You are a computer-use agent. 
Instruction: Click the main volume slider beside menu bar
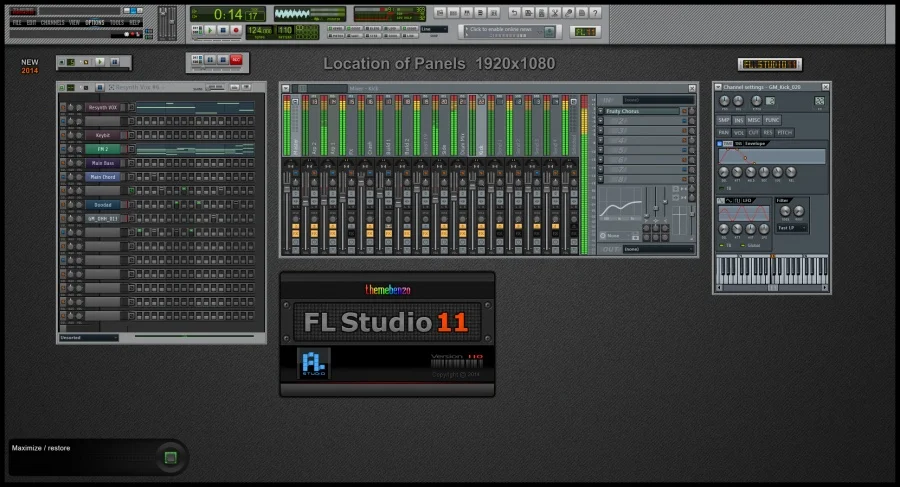pos(163,24)
